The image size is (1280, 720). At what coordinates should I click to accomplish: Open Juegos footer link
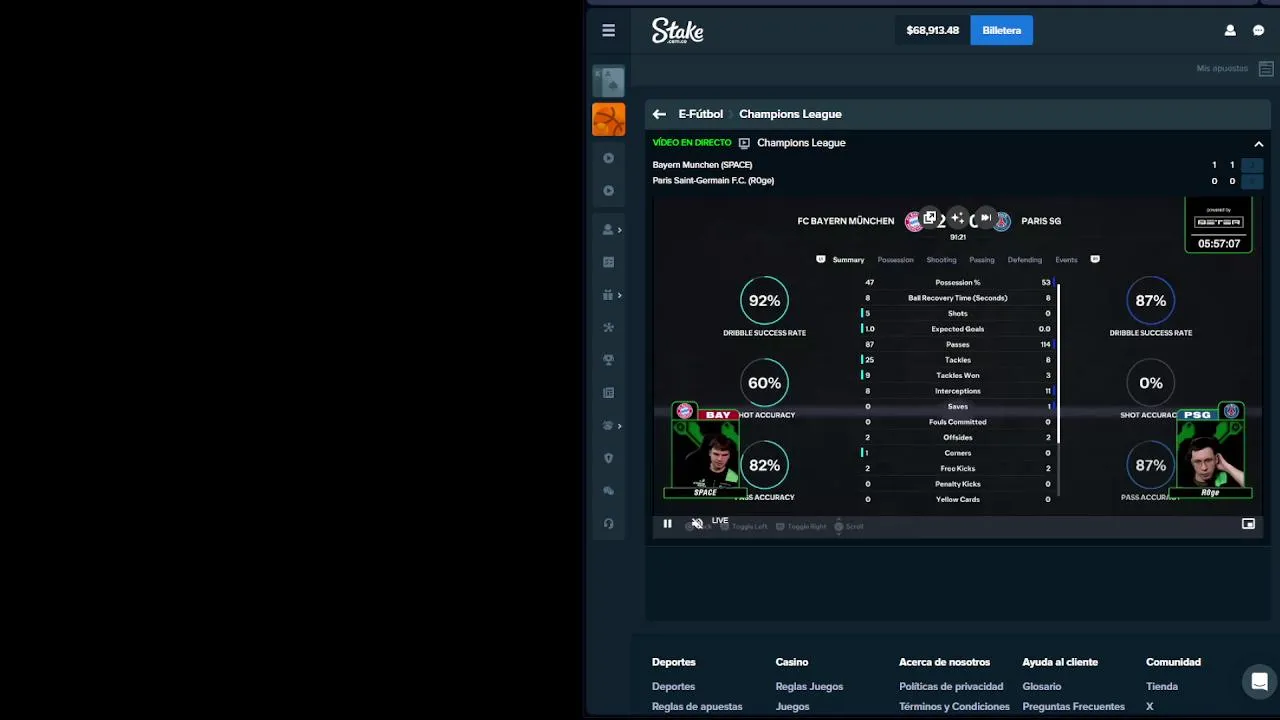[792, 706]
